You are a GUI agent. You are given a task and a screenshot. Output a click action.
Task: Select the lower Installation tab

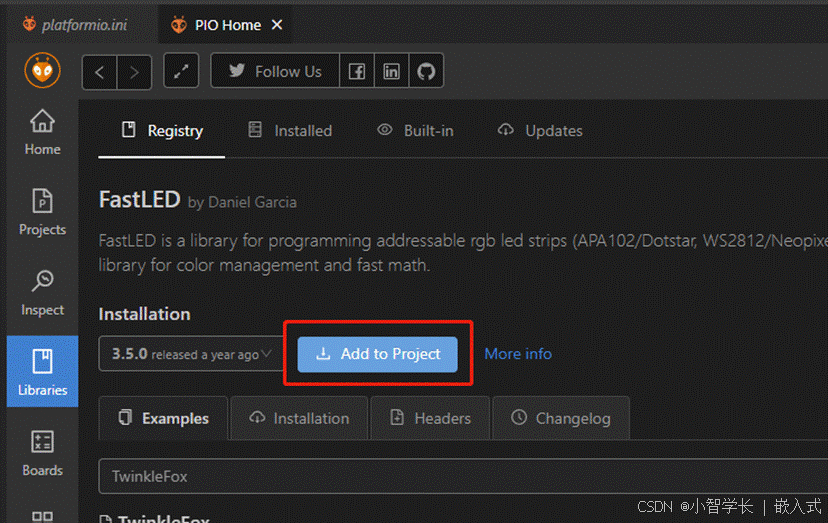[x=299, y=418]
